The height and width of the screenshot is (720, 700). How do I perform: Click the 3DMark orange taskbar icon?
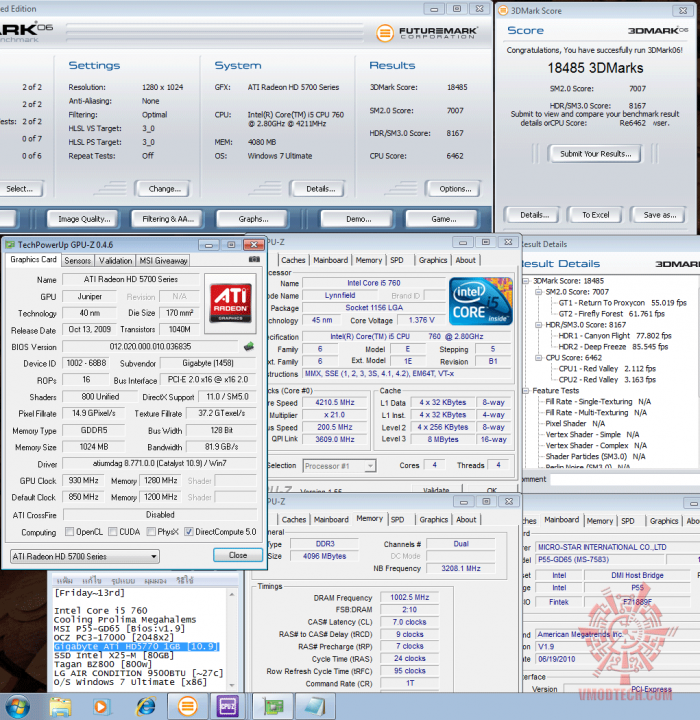click(x=187, y=707)
